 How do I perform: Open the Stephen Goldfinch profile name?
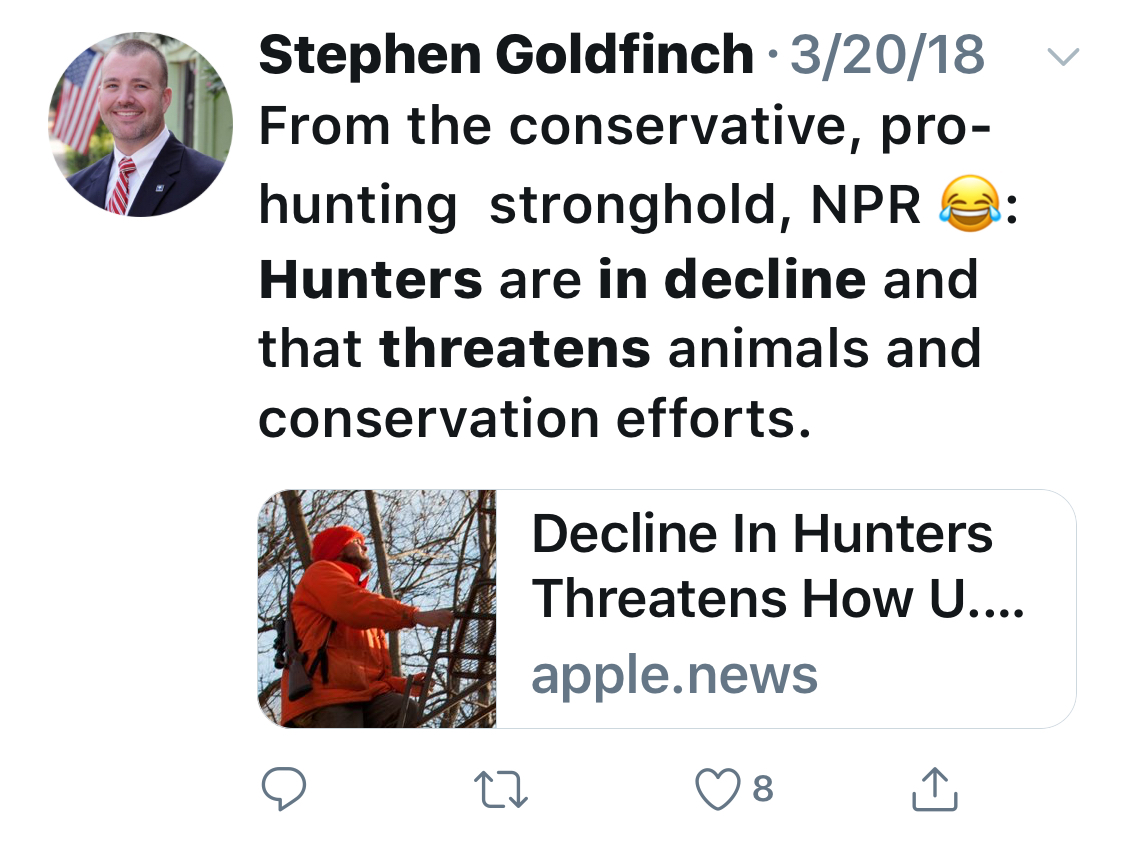coord(505,56)
